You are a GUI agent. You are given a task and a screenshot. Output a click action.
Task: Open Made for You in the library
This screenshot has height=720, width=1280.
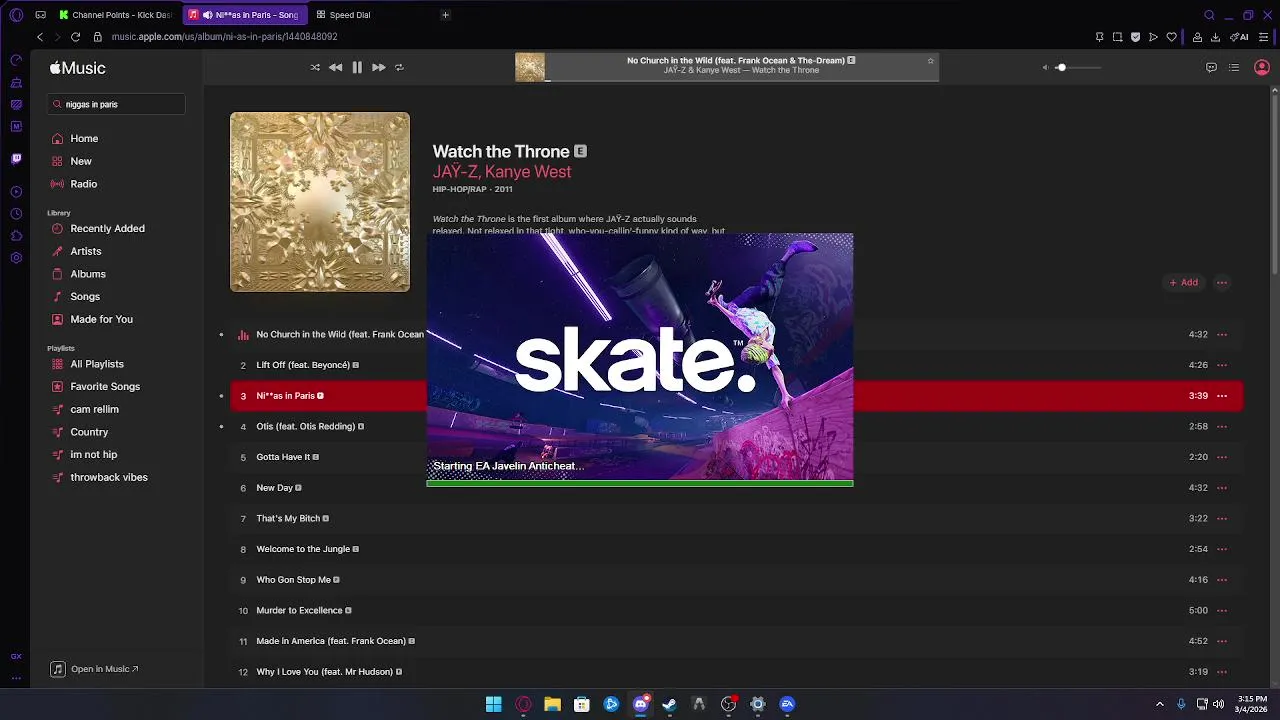coord(101,319)
